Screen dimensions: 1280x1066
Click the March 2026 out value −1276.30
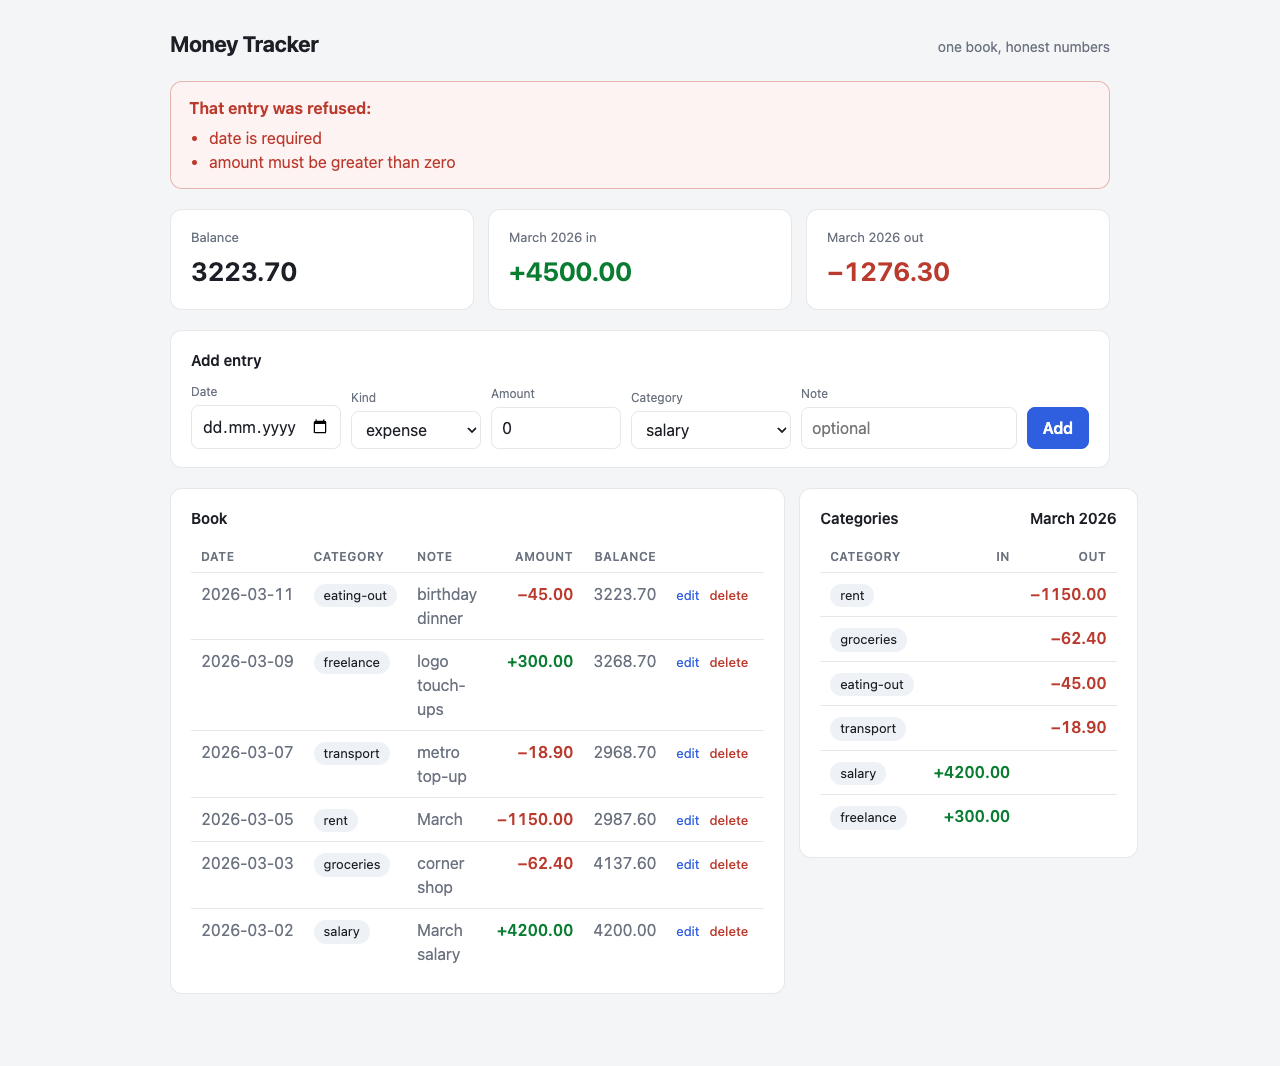point(888,272)
